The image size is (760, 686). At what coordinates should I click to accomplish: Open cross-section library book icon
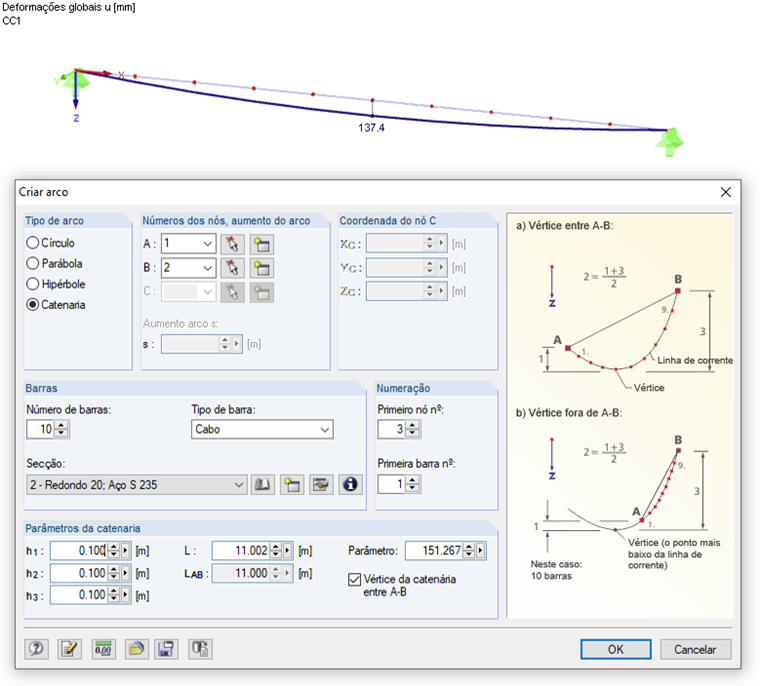tap(262, 484)
